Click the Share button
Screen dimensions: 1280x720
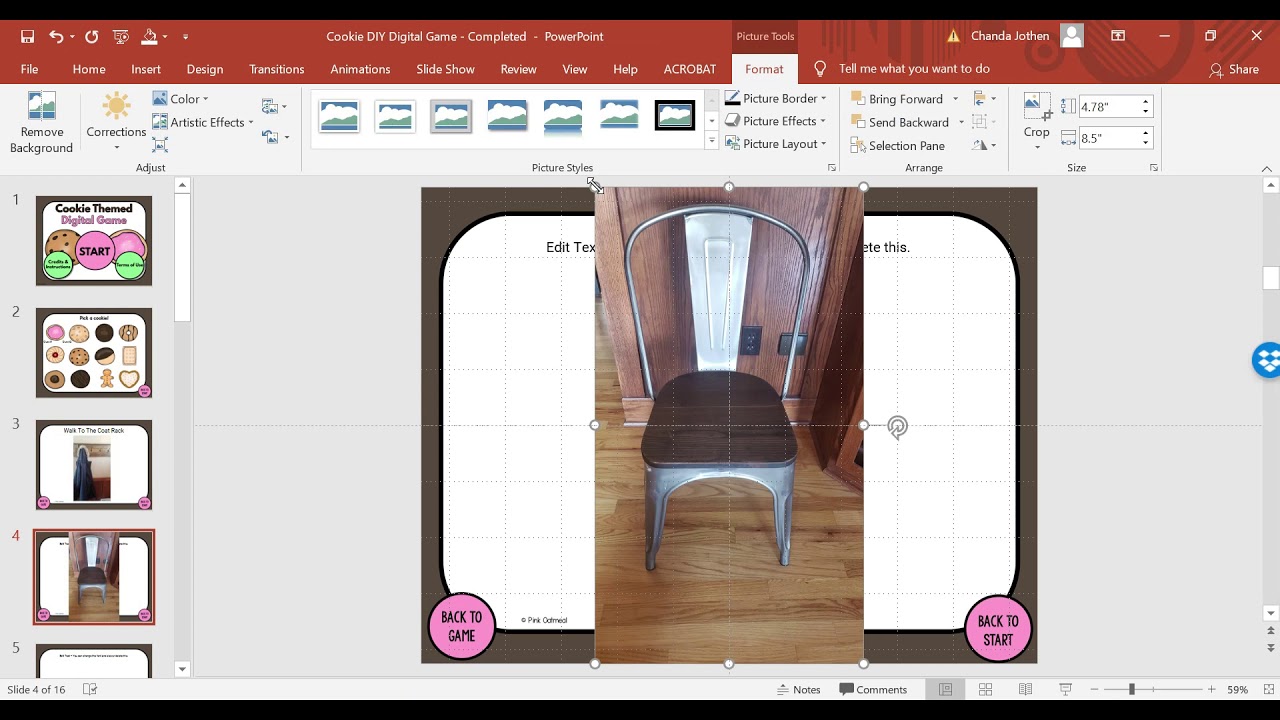(1234, 69)
